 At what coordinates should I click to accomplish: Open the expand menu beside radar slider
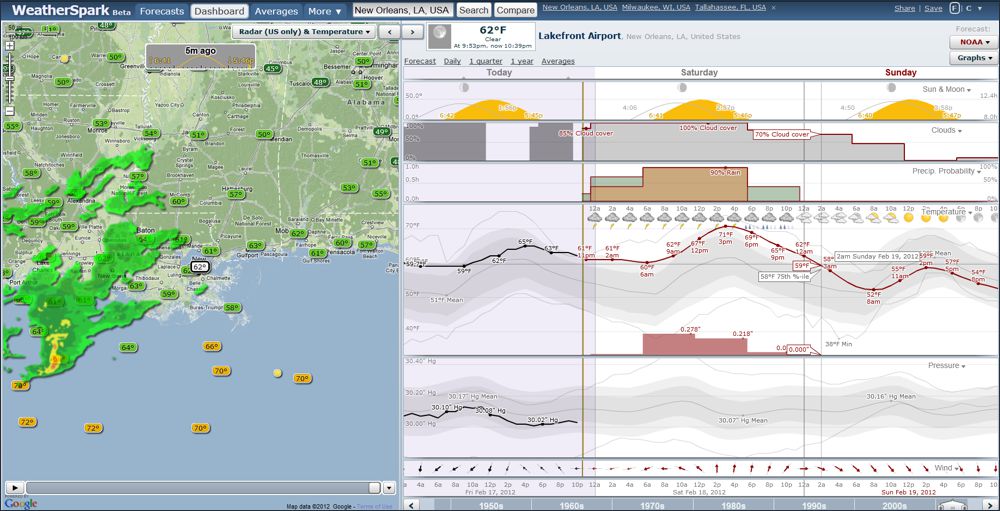coord(390,488)
